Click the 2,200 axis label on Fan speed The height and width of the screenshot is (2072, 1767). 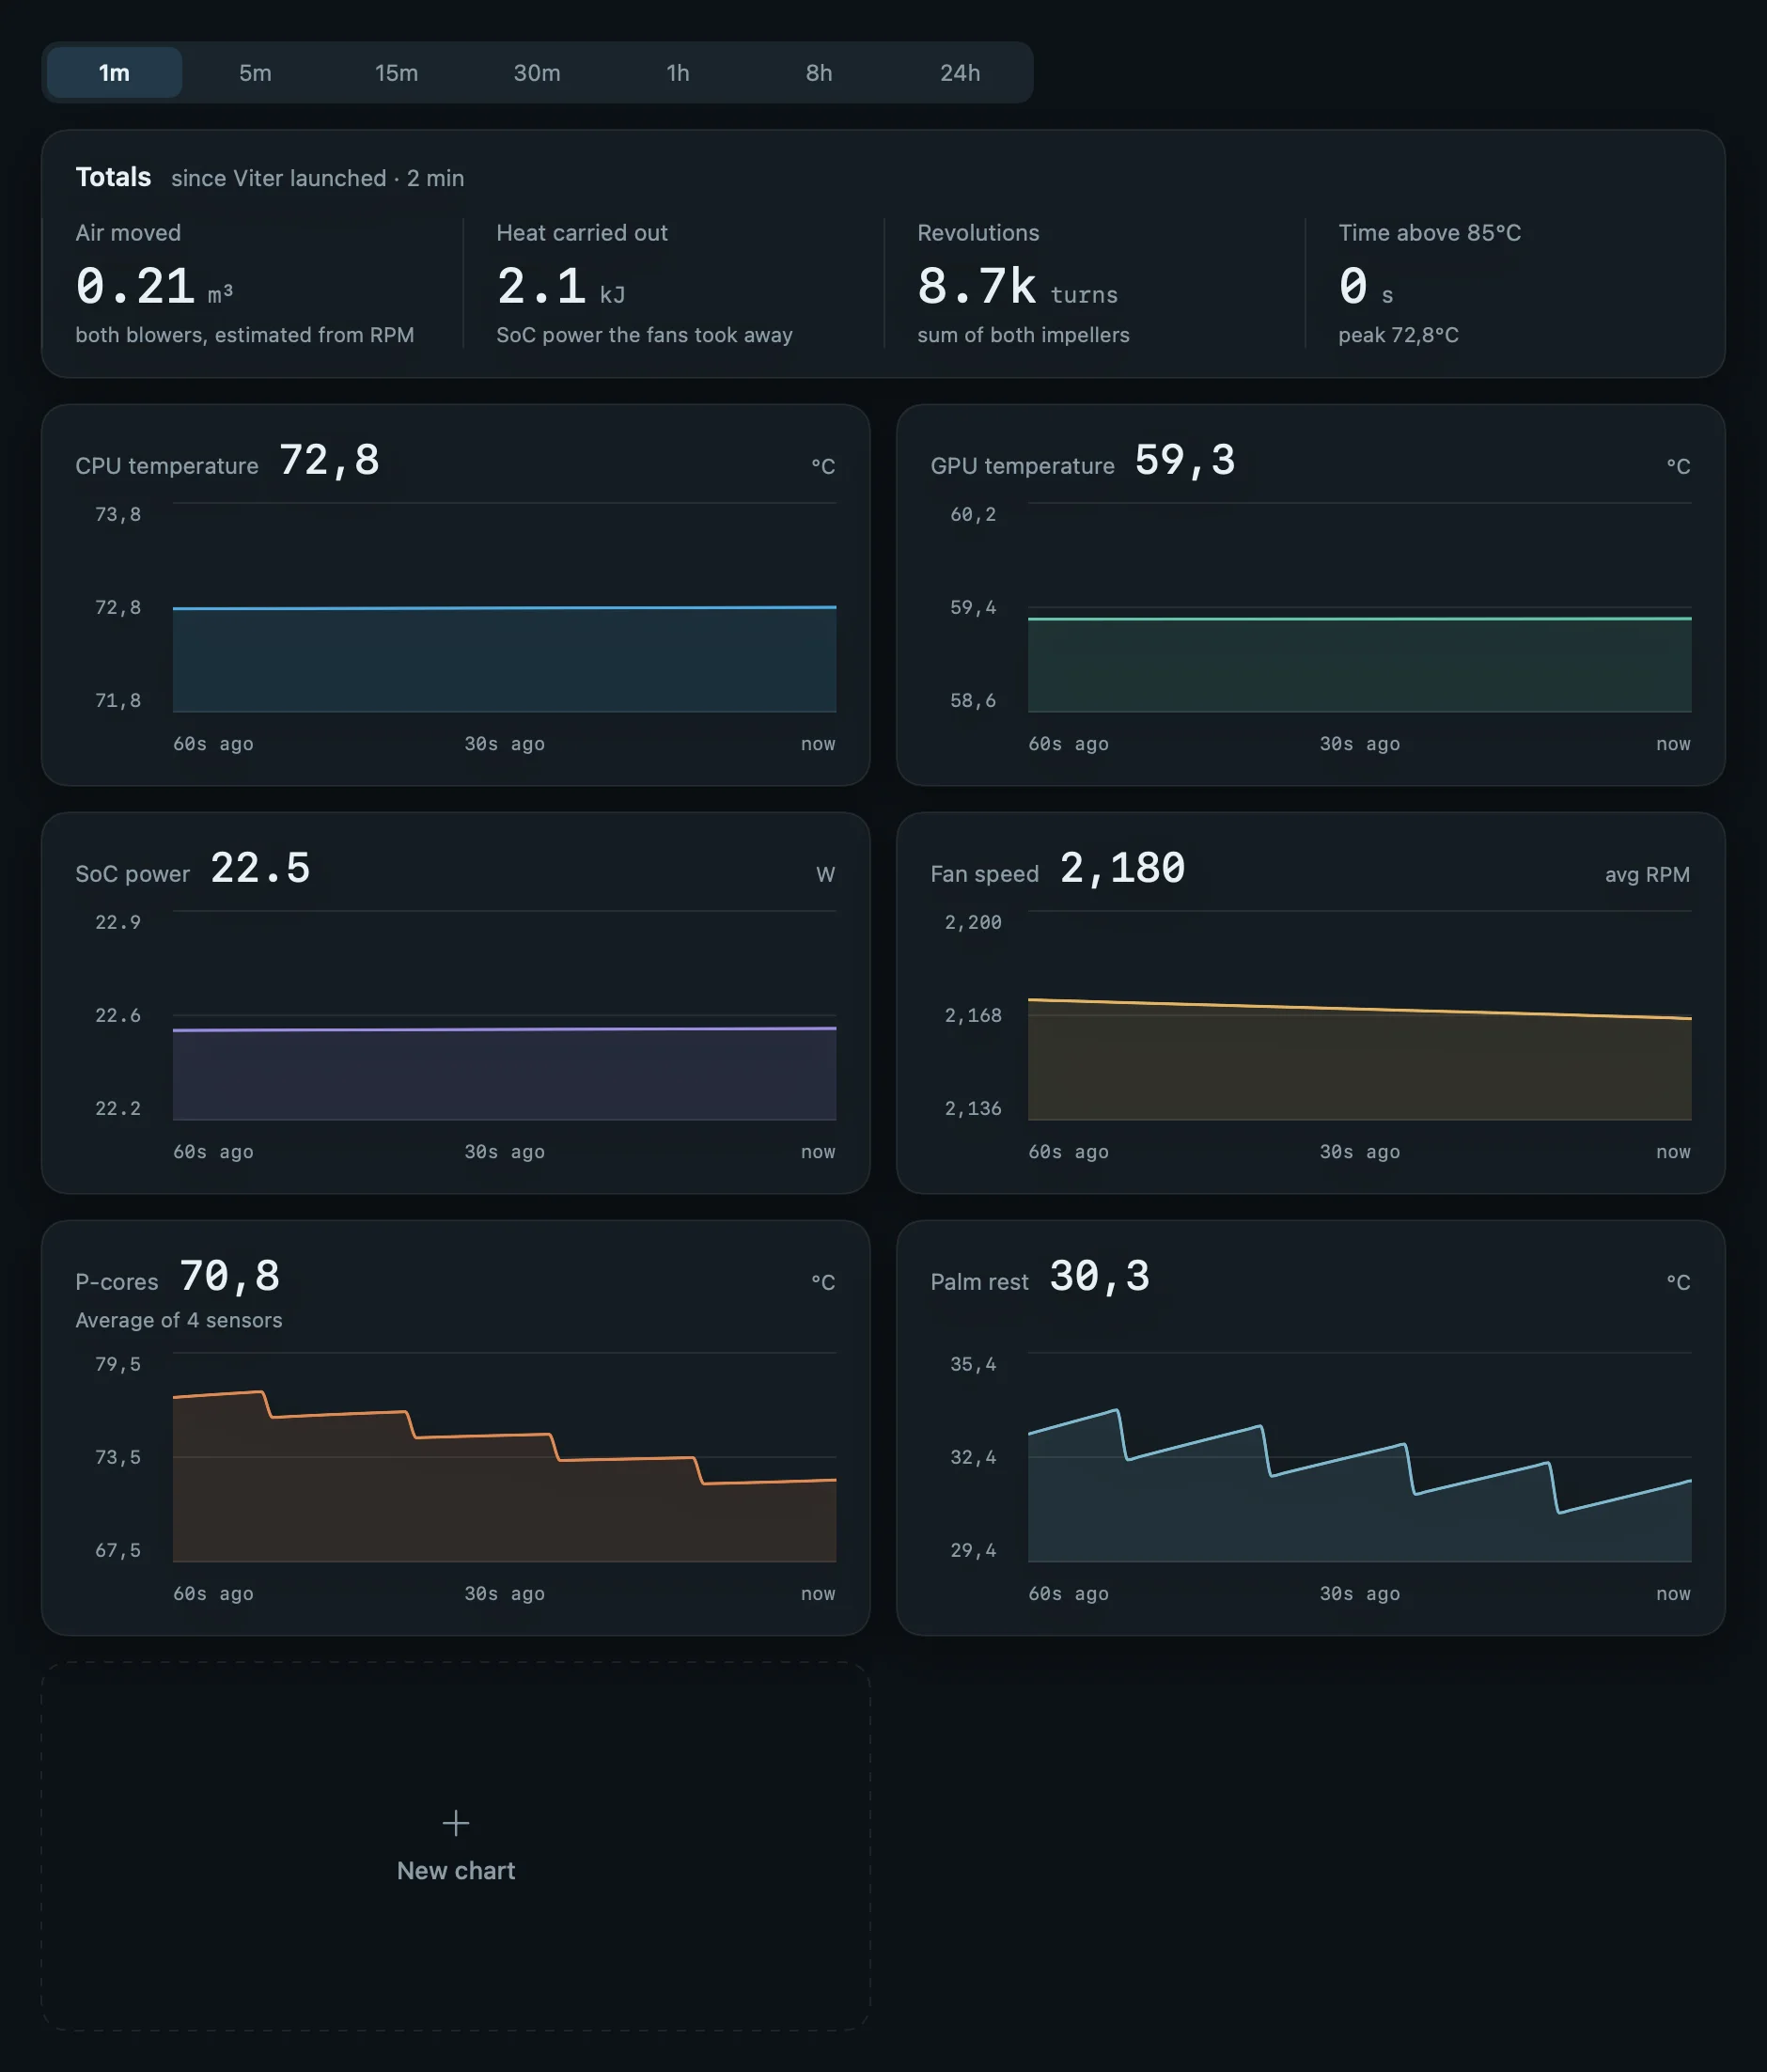(973, 922)
